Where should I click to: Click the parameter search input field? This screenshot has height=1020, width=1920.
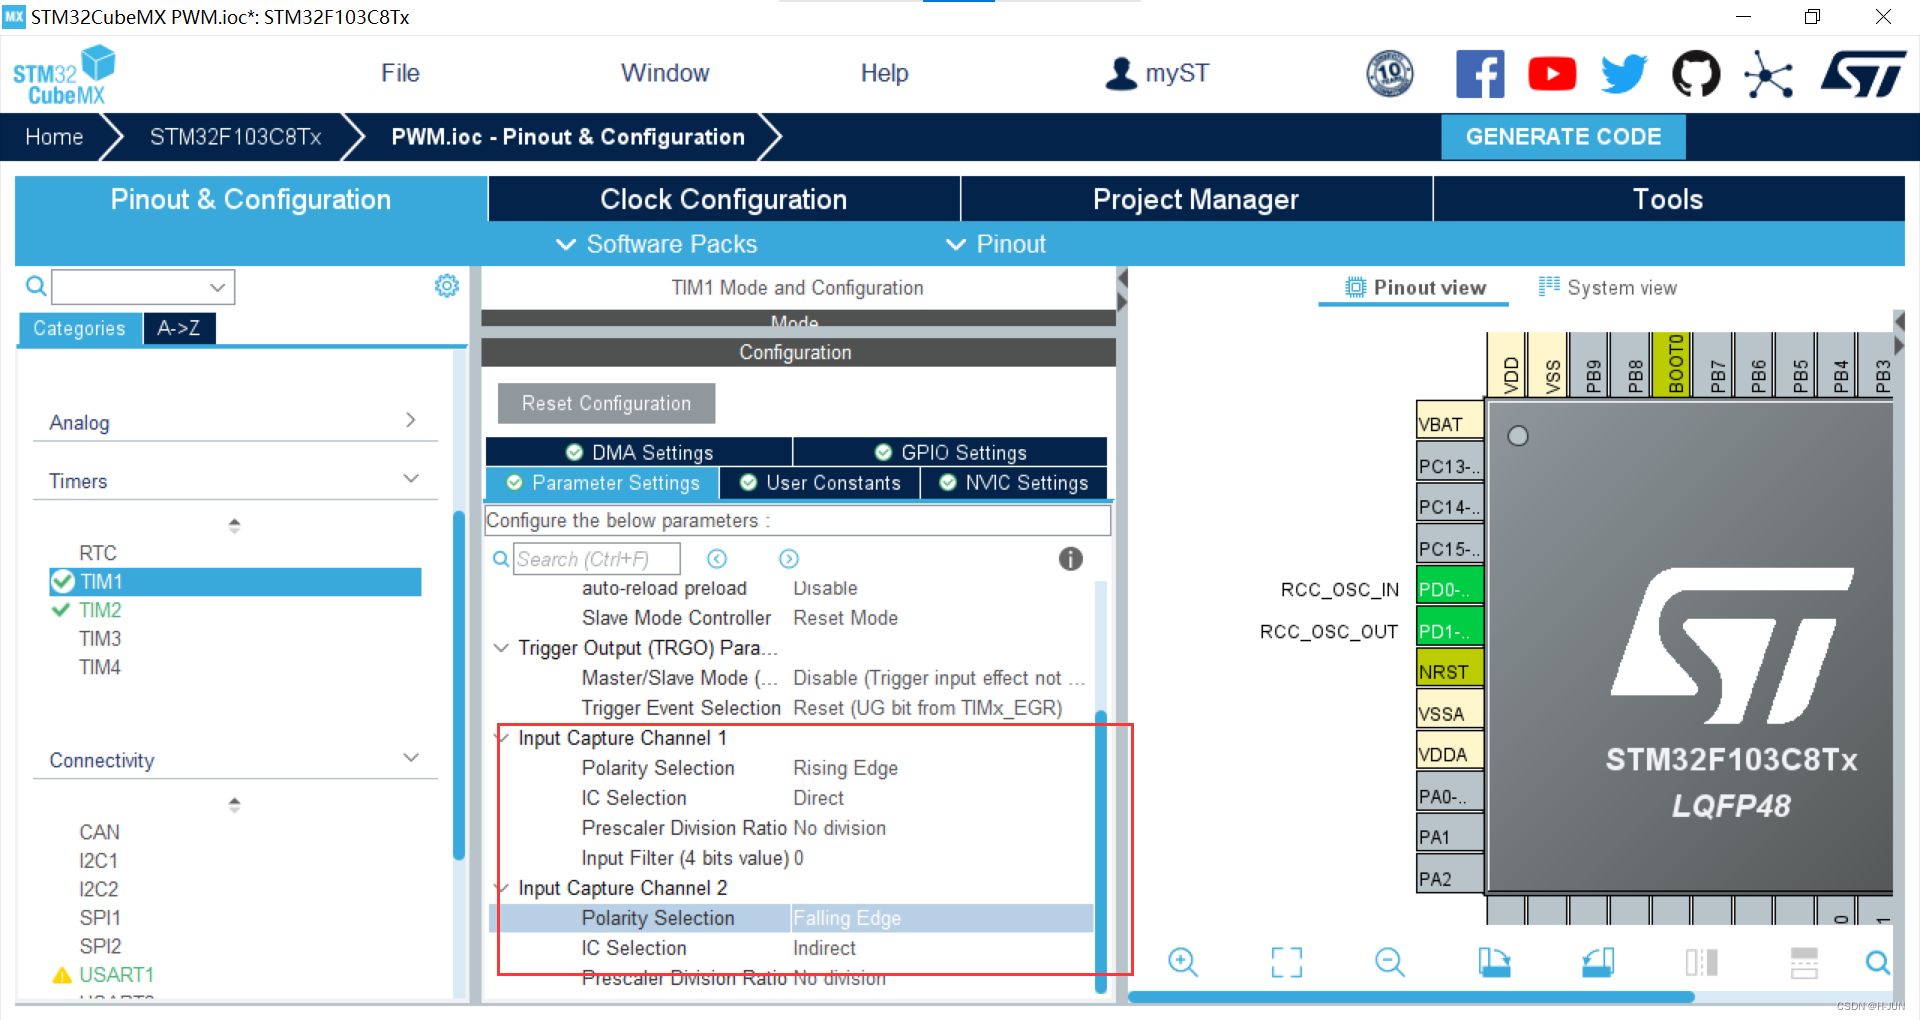[x=597, y=559]
